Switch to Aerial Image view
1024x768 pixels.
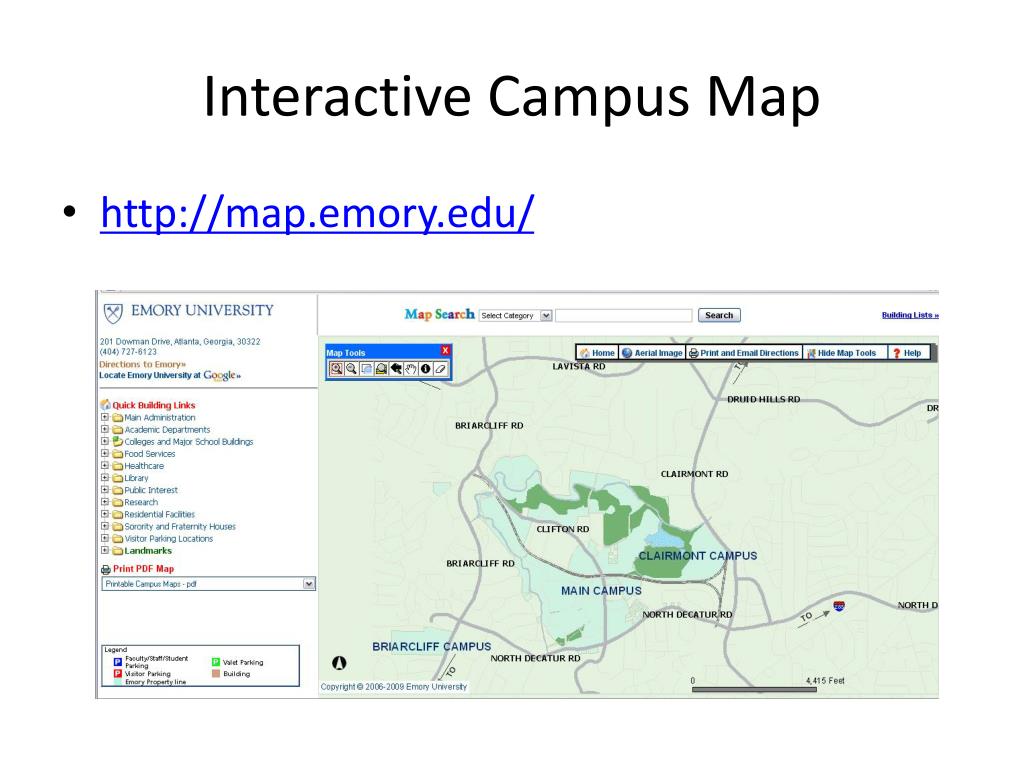click(x=652, y=353)
